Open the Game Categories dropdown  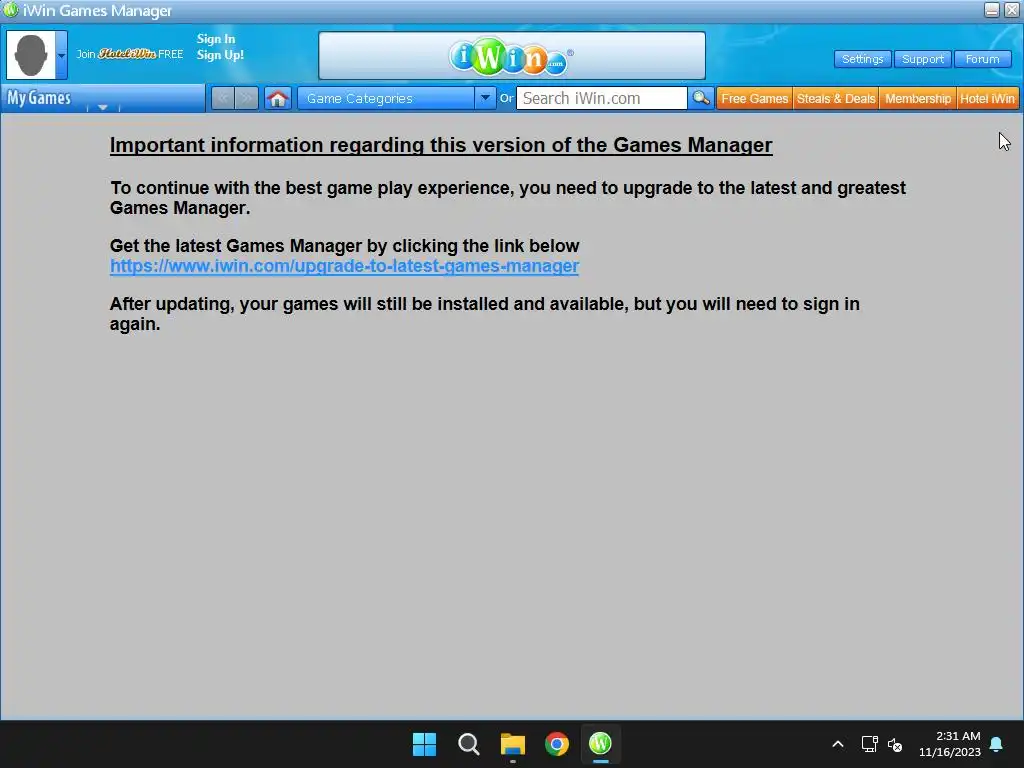pos(396,99)
